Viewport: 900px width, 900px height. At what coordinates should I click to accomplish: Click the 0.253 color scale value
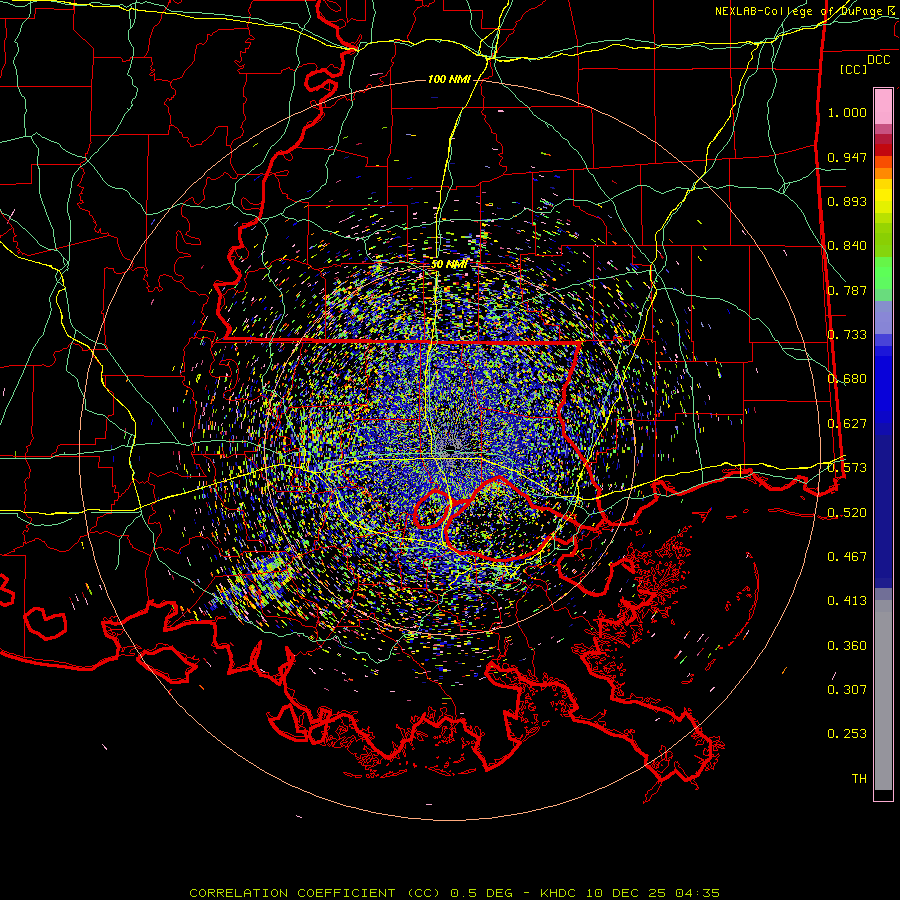(847, 734)
